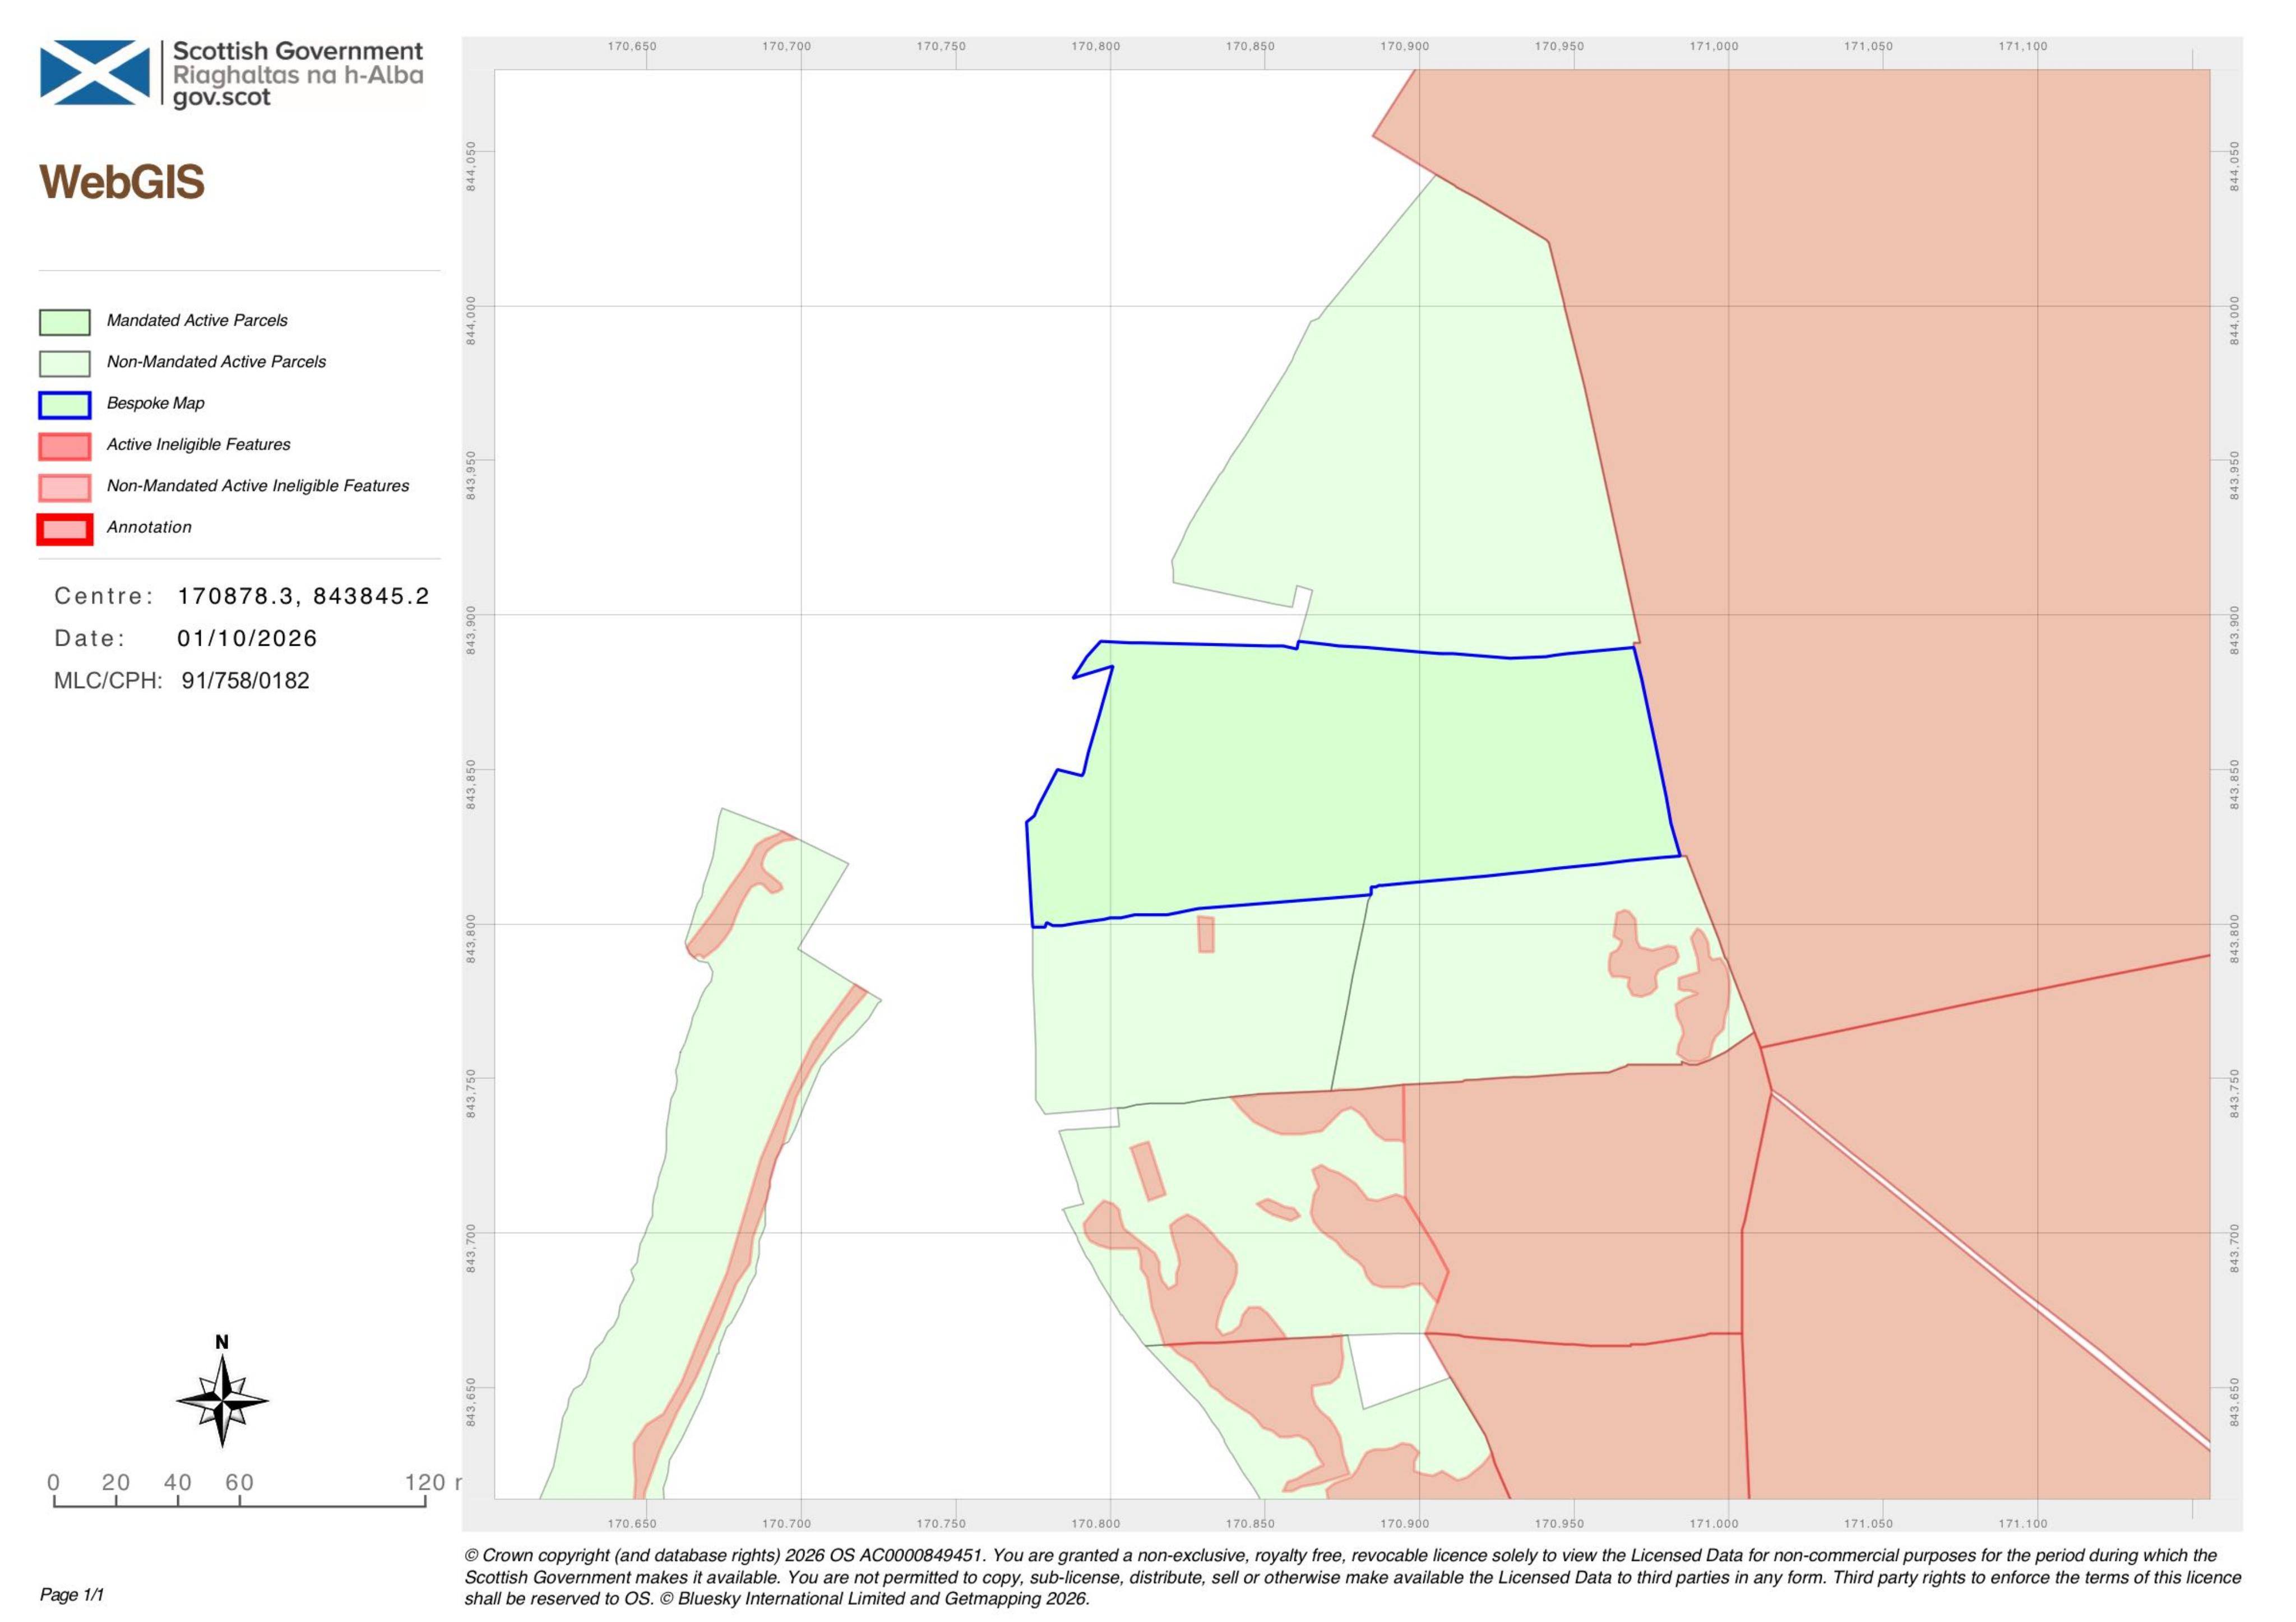Screen dimensions: 2296x1622
Task: Click the small red rectangle below the bespoke parcel
Action: tap(1206, 933)
